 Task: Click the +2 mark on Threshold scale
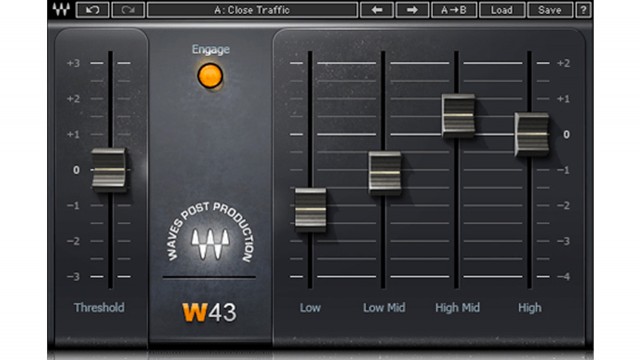(x=73, y=99)
